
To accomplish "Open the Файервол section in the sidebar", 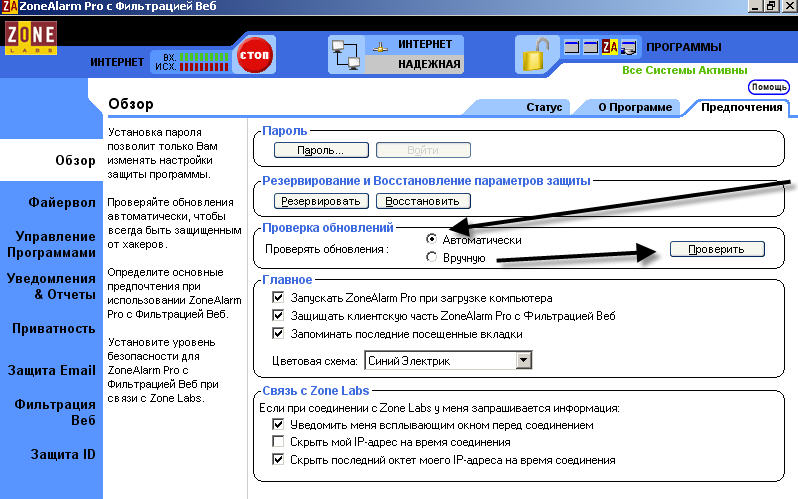I will click(x=62, y=203).
